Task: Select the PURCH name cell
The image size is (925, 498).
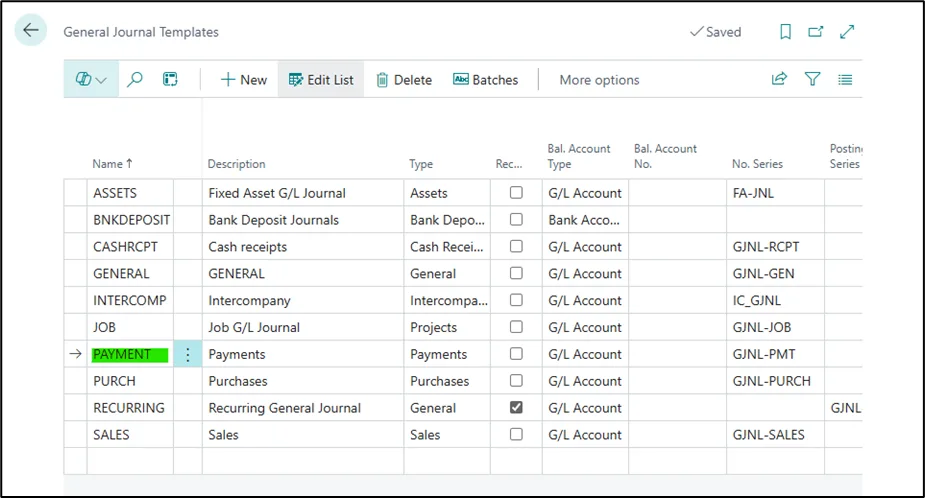Action: coord(130,381)
